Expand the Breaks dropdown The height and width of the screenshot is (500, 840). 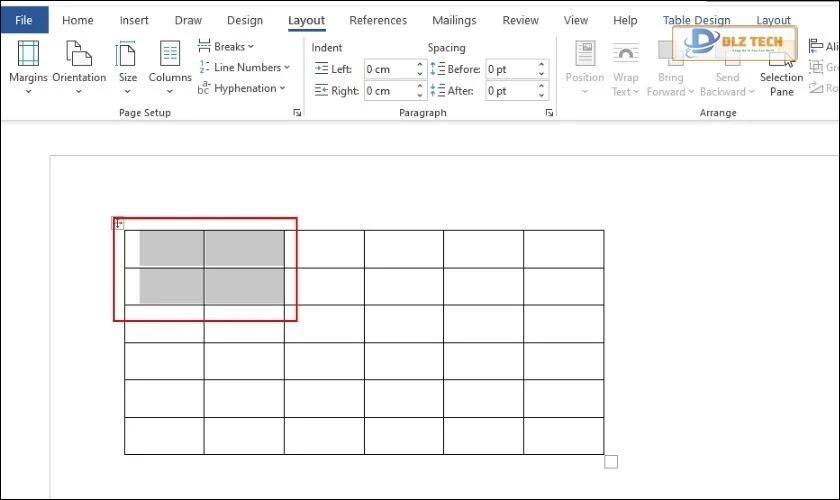coord(226,46)
